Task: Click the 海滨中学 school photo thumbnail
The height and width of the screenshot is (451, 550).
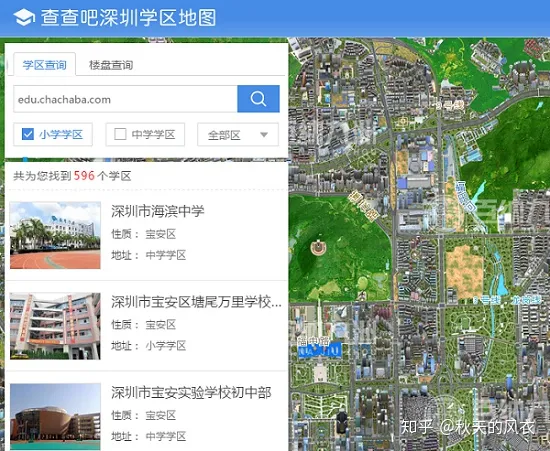Action: [x=55, y=235]
